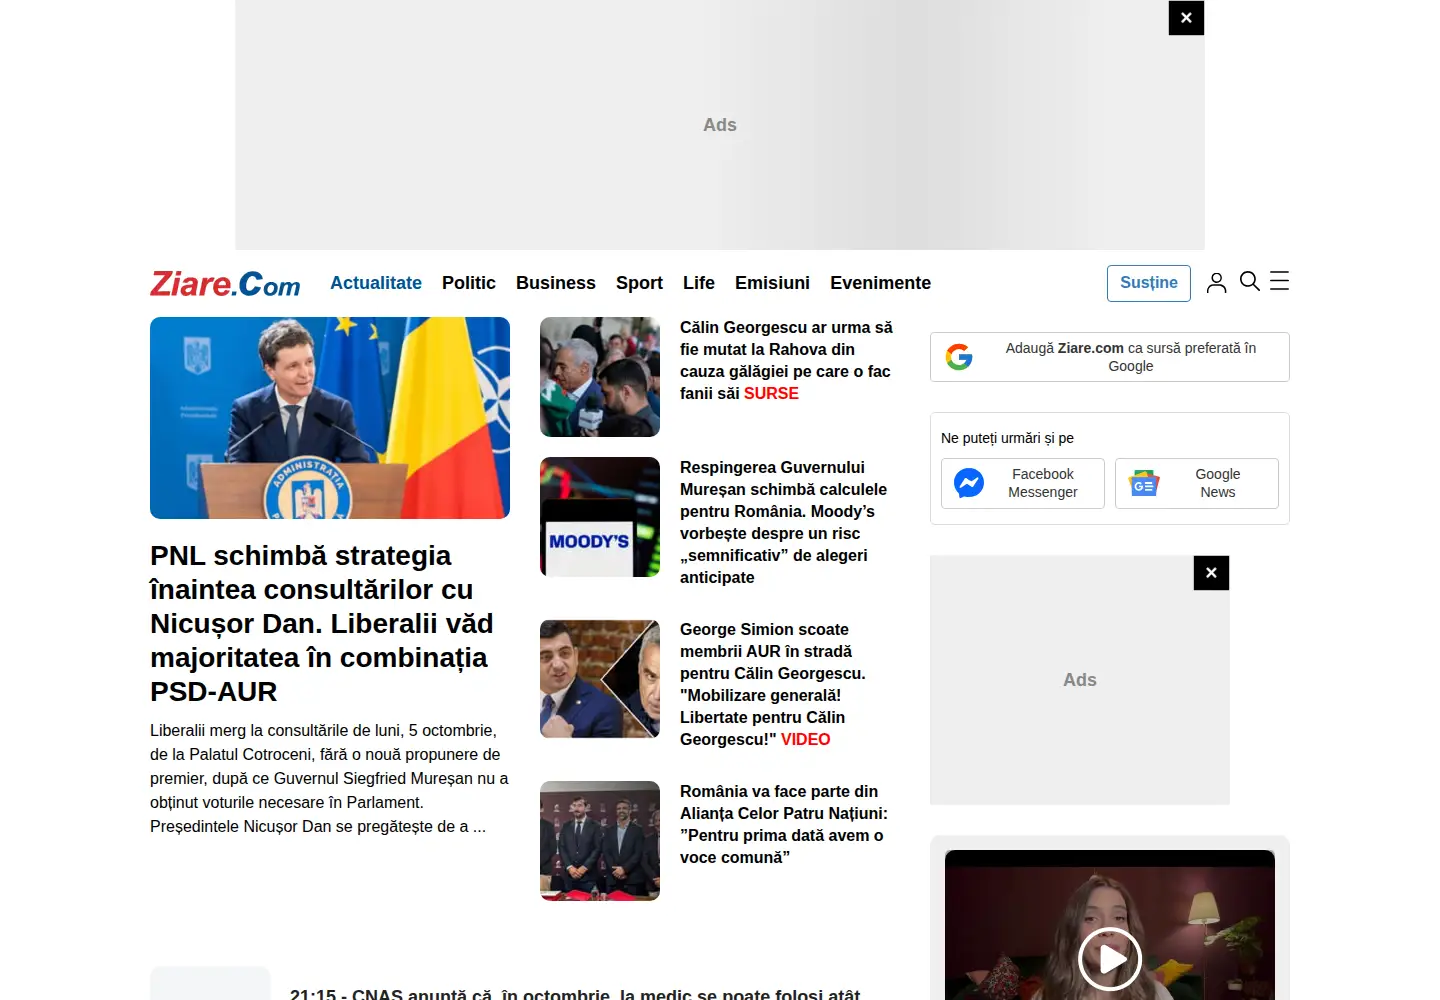Read the Moody's Guvernul Mureșan article
The height and width of the screenshot is (1000, 1440).
(784, 523)
